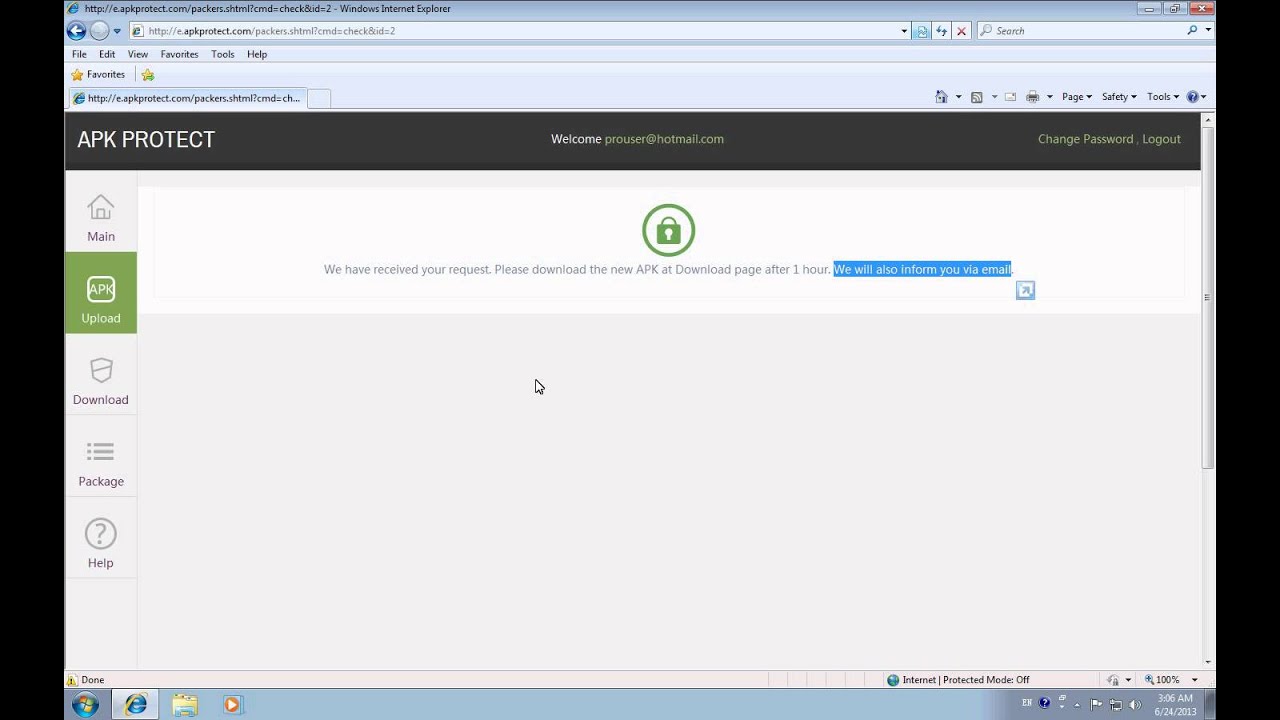
Task: Click the RSS feeds icon
Action: [977, 97]
